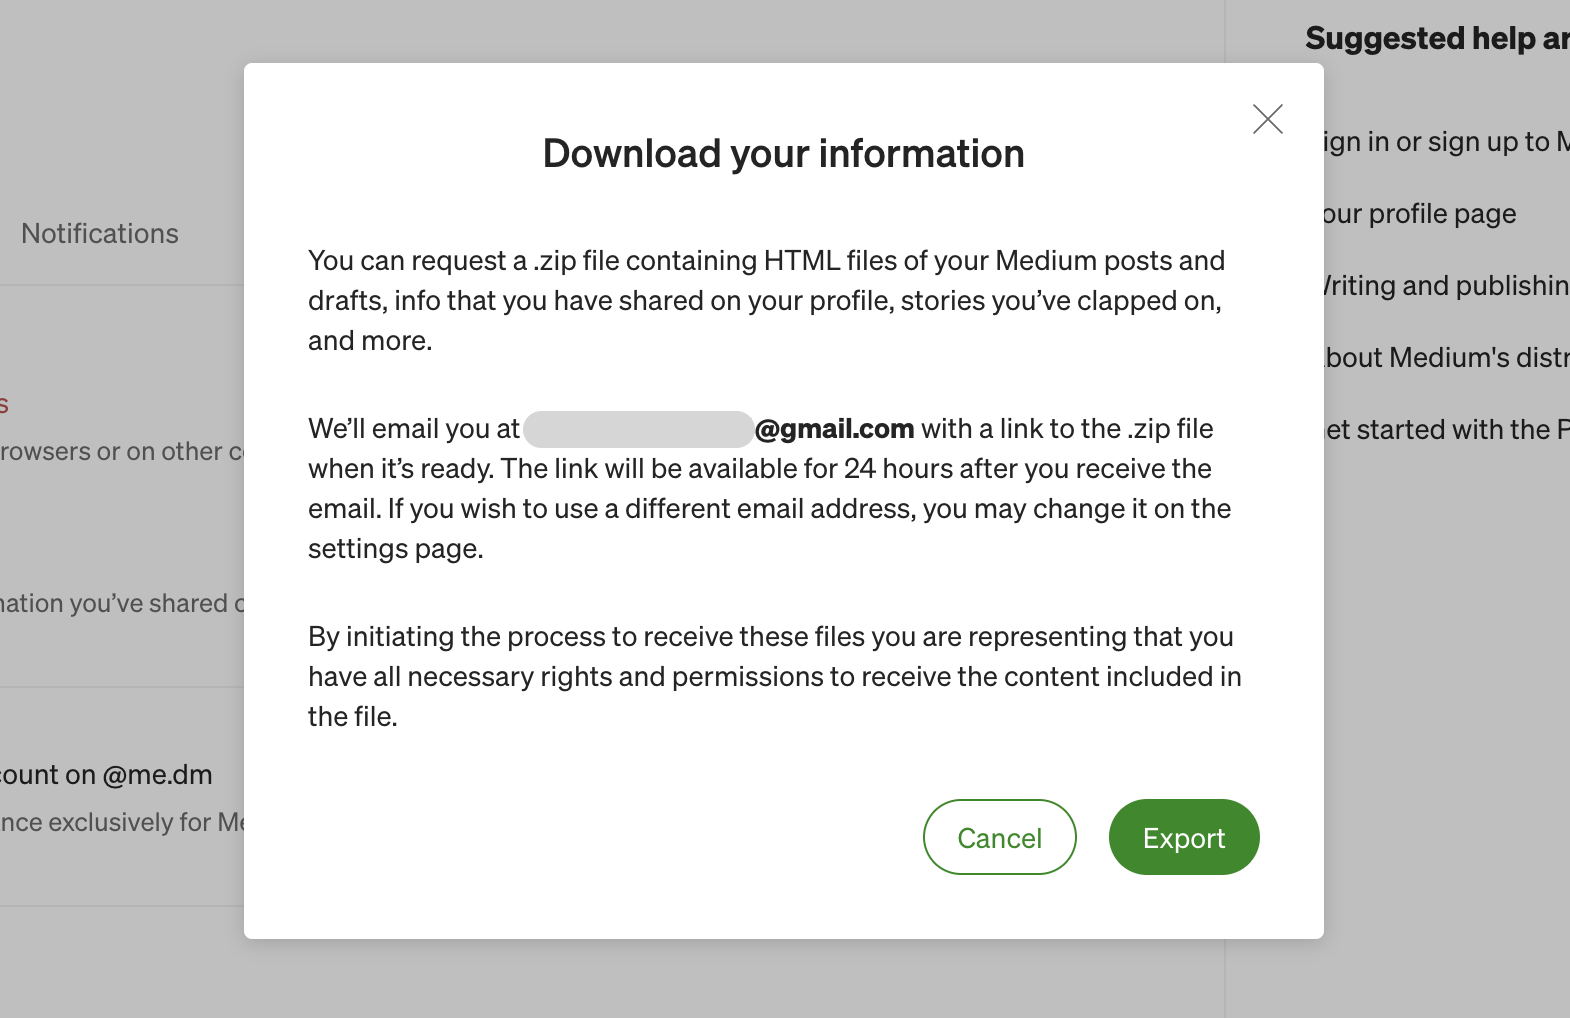Click the browsers or other devices description

coord(122,452)
